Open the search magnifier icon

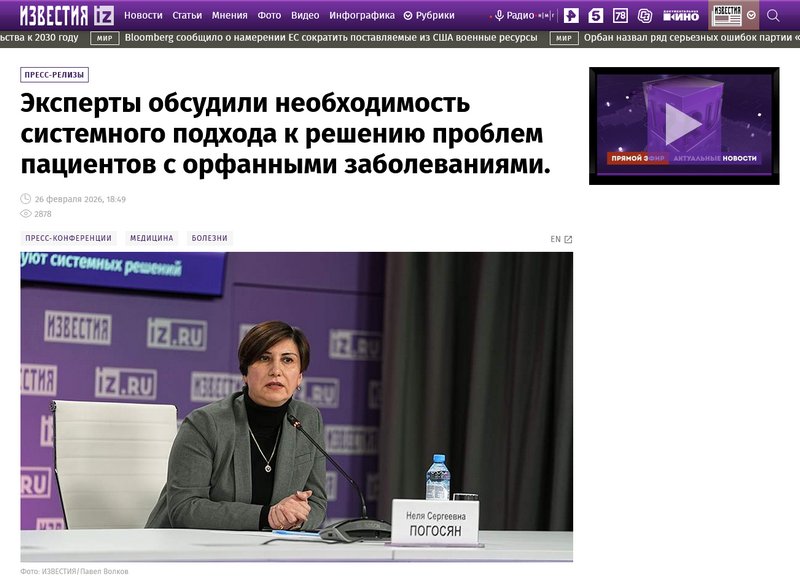(x=773, y=16)
